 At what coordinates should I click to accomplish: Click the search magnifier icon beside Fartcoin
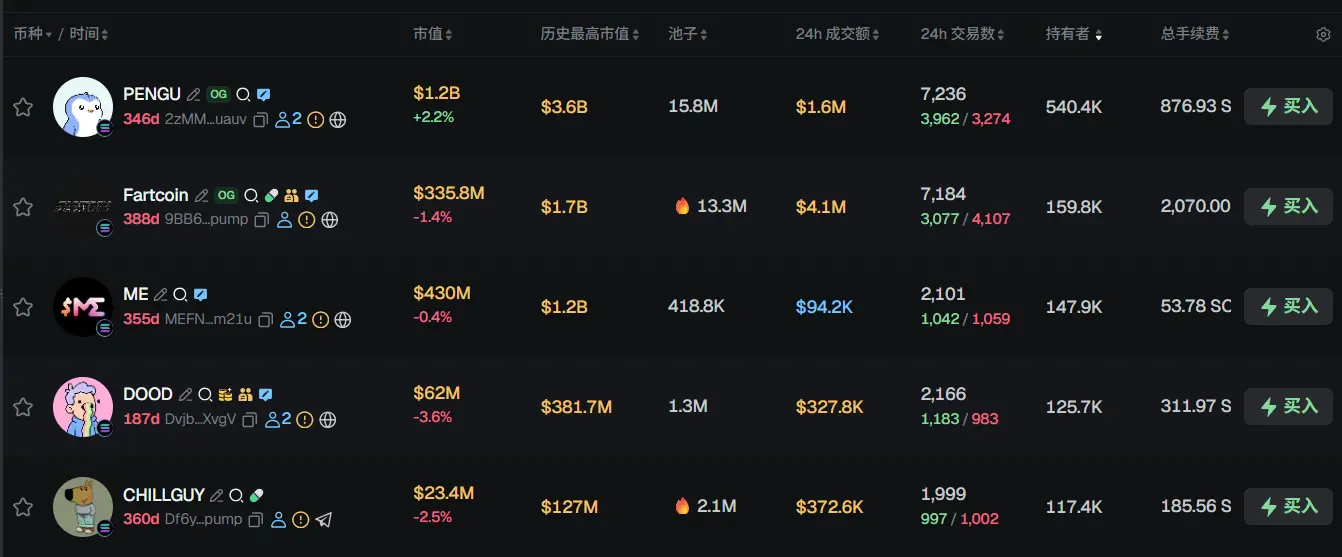tap(251, 196)
